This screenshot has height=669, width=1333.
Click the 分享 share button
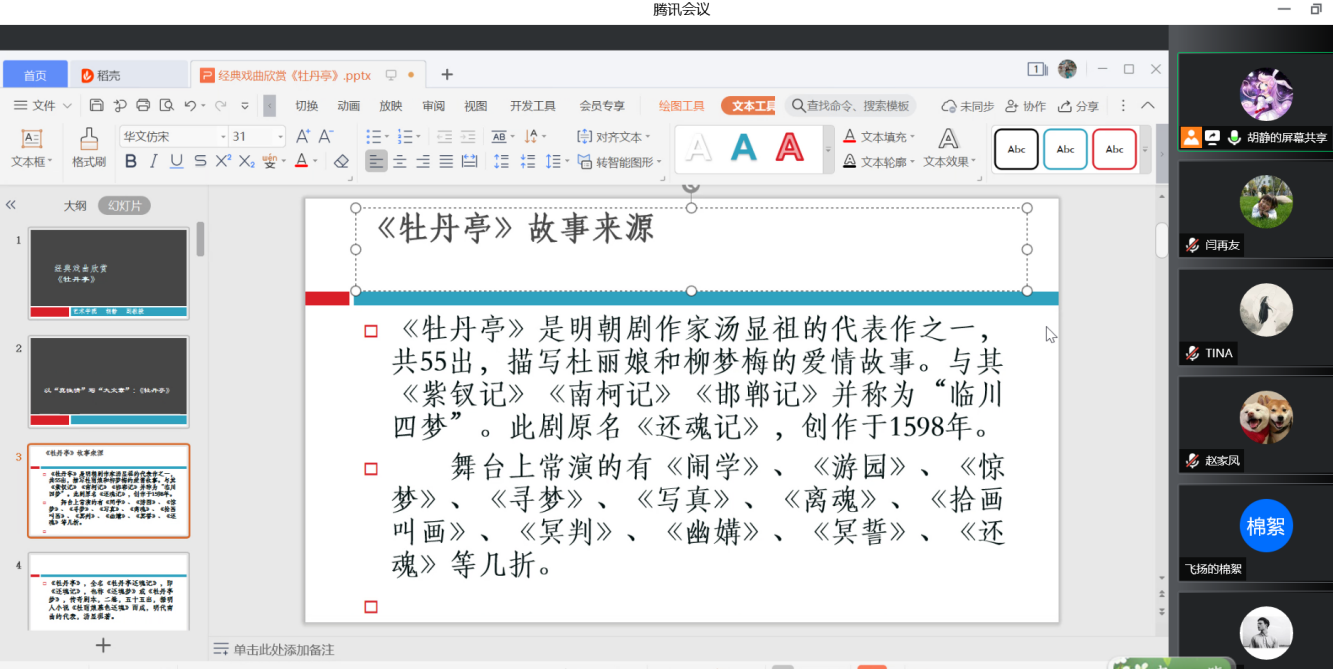tap(1078, 106)
